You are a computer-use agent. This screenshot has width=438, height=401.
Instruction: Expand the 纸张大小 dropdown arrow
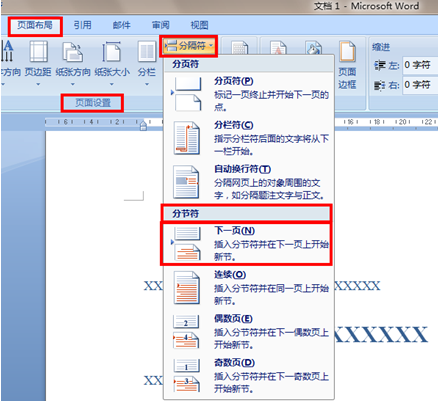(112, 84)
